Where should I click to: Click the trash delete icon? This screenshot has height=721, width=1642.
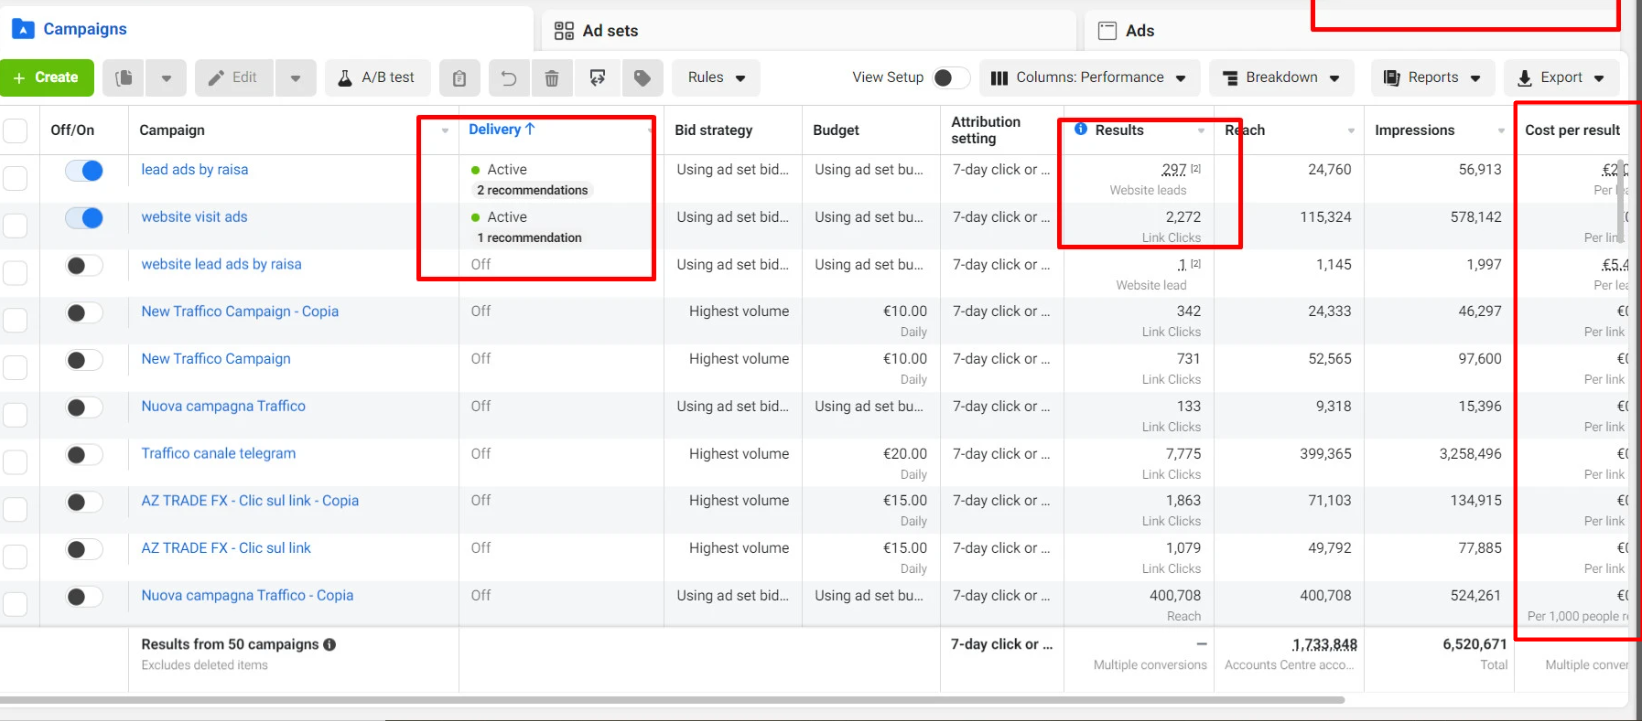551,78
